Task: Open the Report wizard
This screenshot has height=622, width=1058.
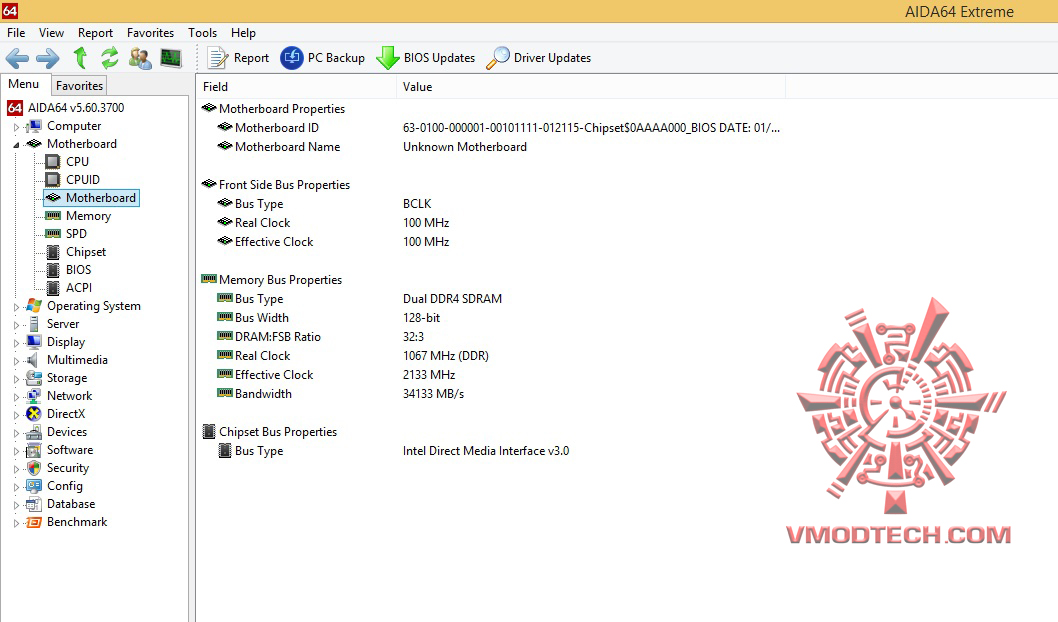Action: click(238, 58)
